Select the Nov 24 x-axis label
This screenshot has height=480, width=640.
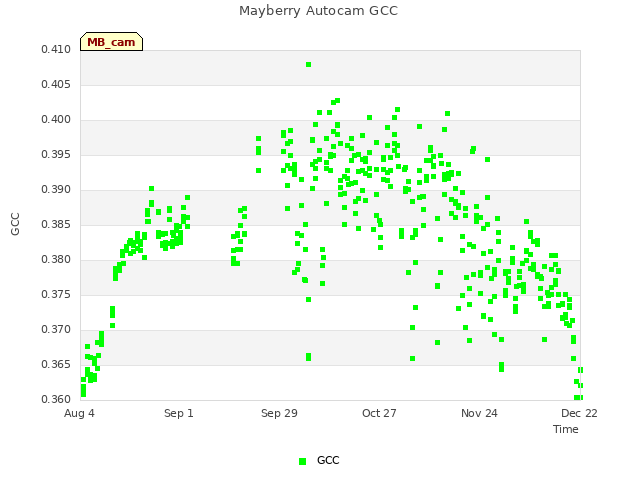coord(479,413)
